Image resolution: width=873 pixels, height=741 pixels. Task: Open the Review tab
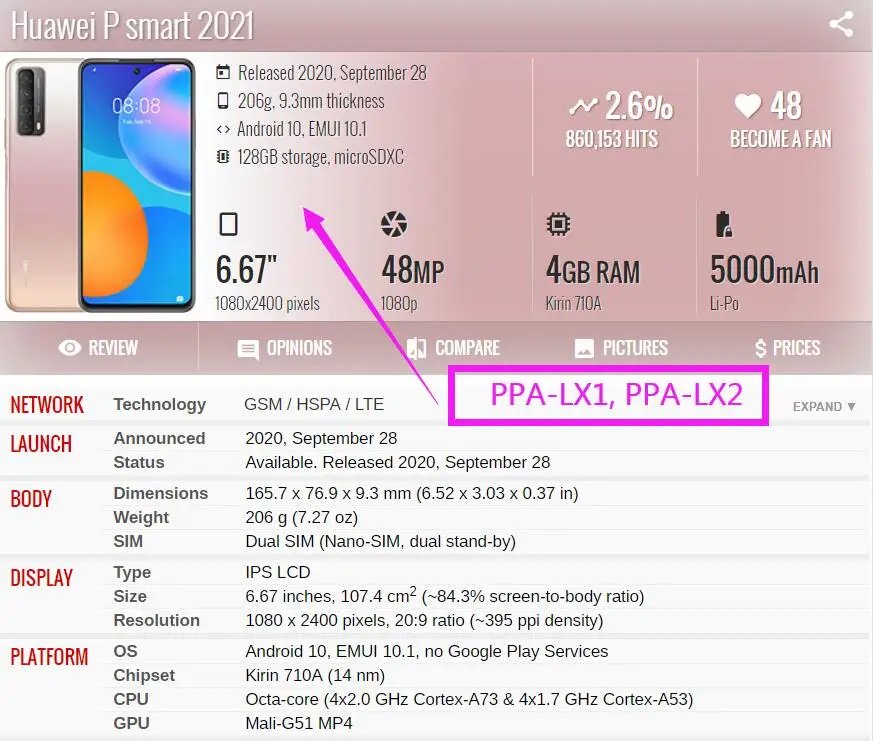(x=99, y=348)
